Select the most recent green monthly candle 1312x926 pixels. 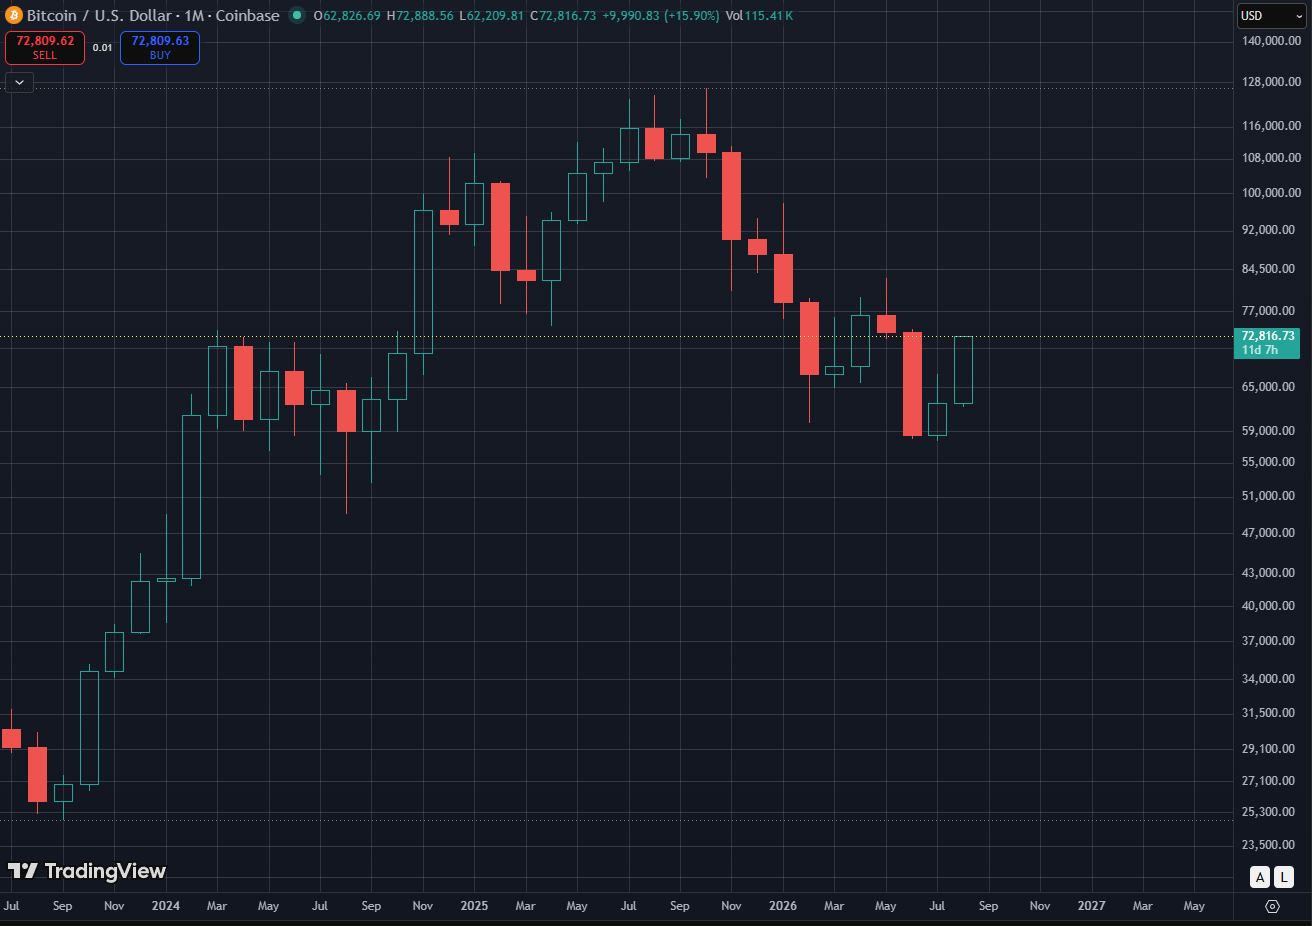point(963,370)
